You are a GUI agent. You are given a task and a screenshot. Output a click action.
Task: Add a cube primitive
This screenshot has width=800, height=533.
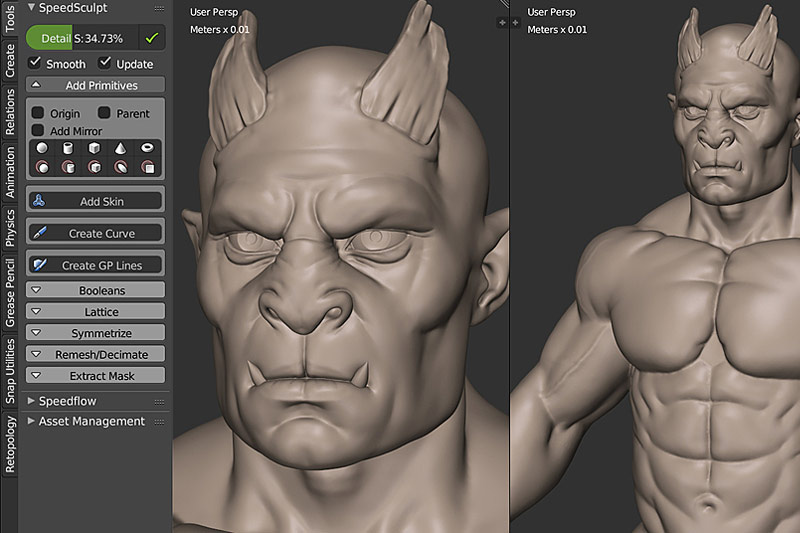pyautogui.click(x=94, y=148)
